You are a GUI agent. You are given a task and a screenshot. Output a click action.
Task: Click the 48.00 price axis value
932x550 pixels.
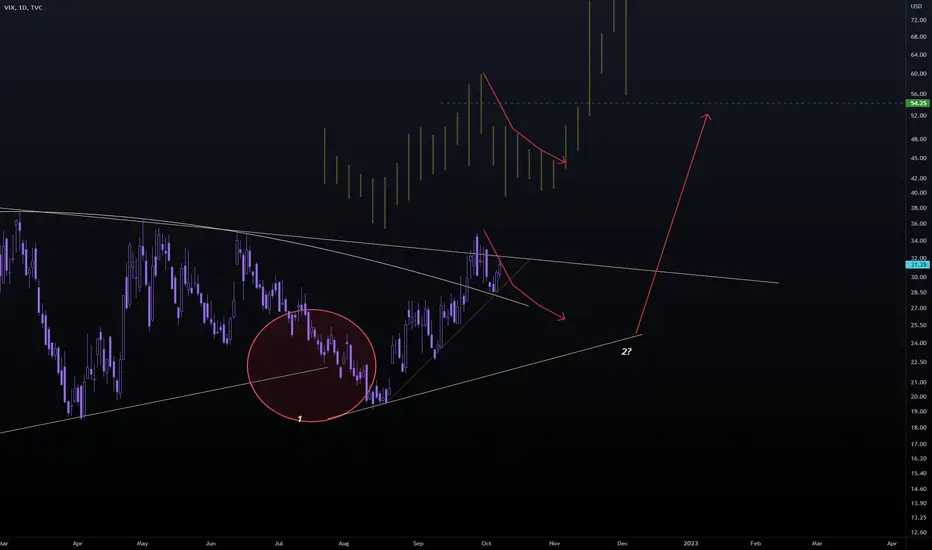(x=918, y=139)
